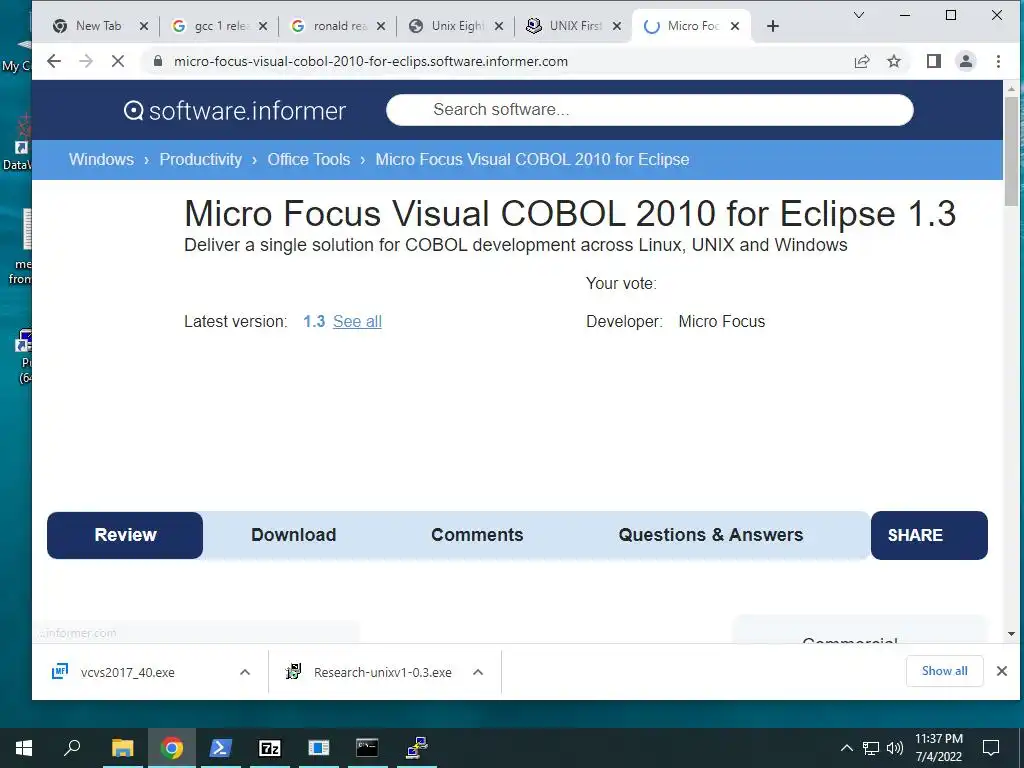Viewport: 1024px width, 768px height.
Task: Click the scrollbar down arrow
Action: pos(1011,633)
